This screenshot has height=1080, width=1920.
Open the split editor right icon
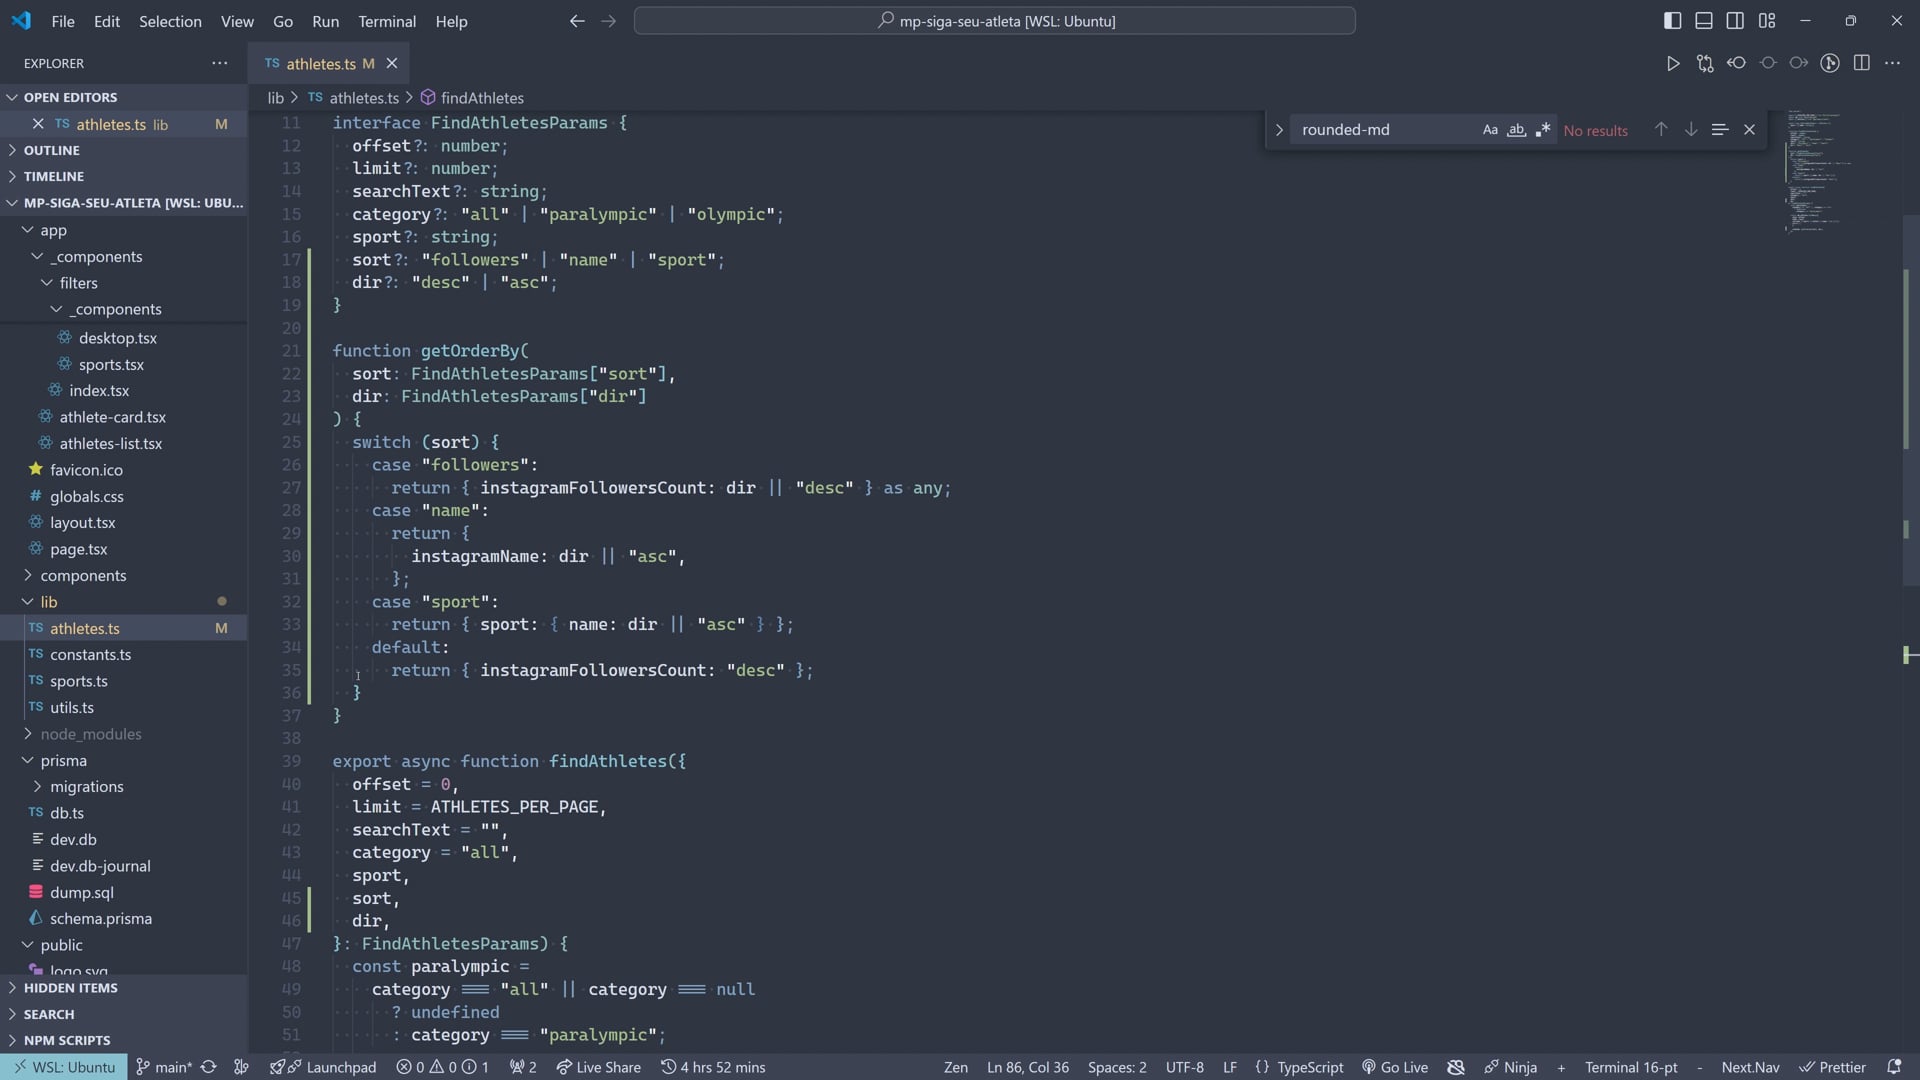tap(1861, 63)
